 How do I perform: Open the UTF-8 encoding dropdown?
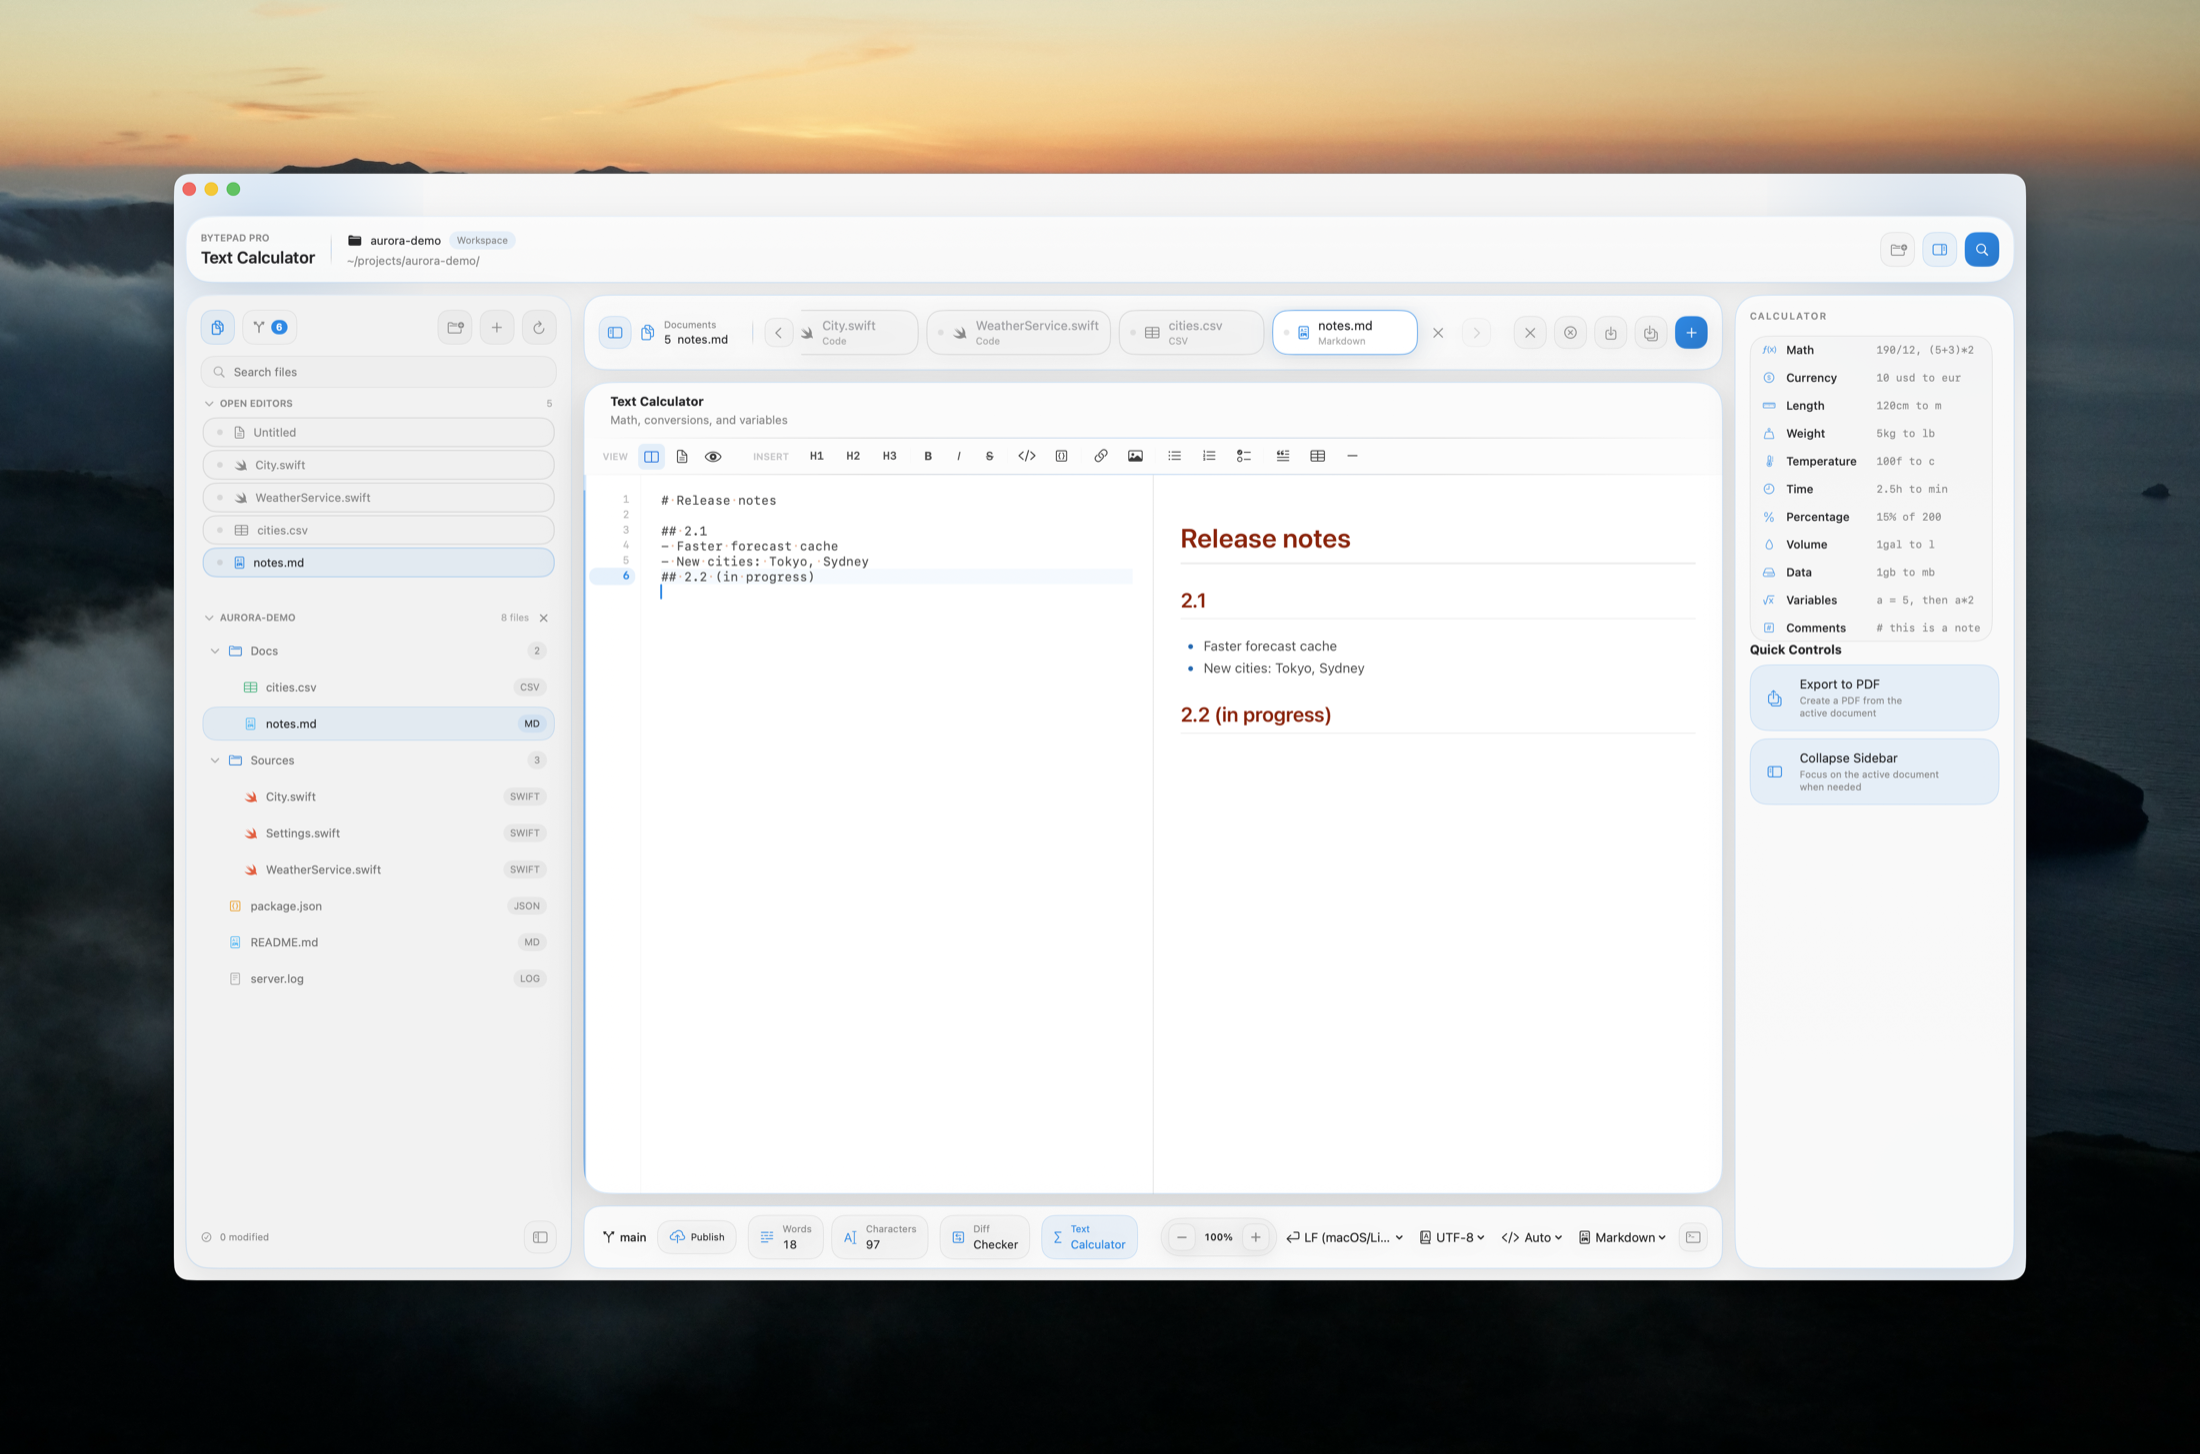click(1452, 1237)
